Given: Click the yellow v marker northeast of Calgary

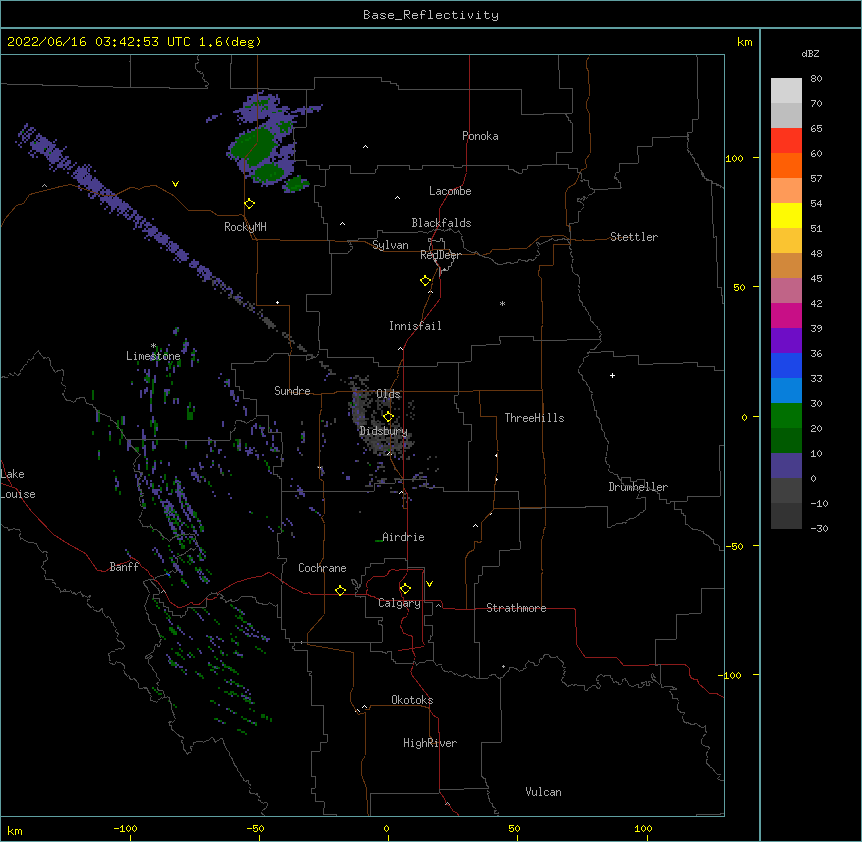Looking at the screenshot, I should [429, 584].
